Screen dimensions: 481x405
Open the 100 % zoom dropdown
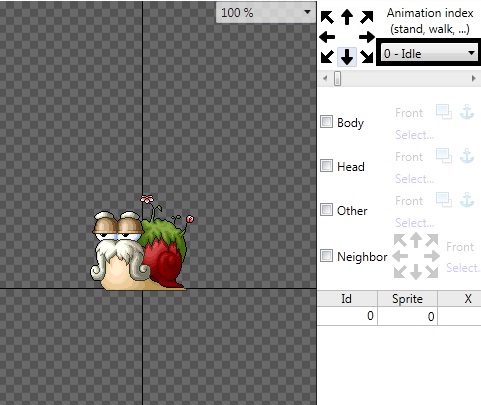point(265,13)
